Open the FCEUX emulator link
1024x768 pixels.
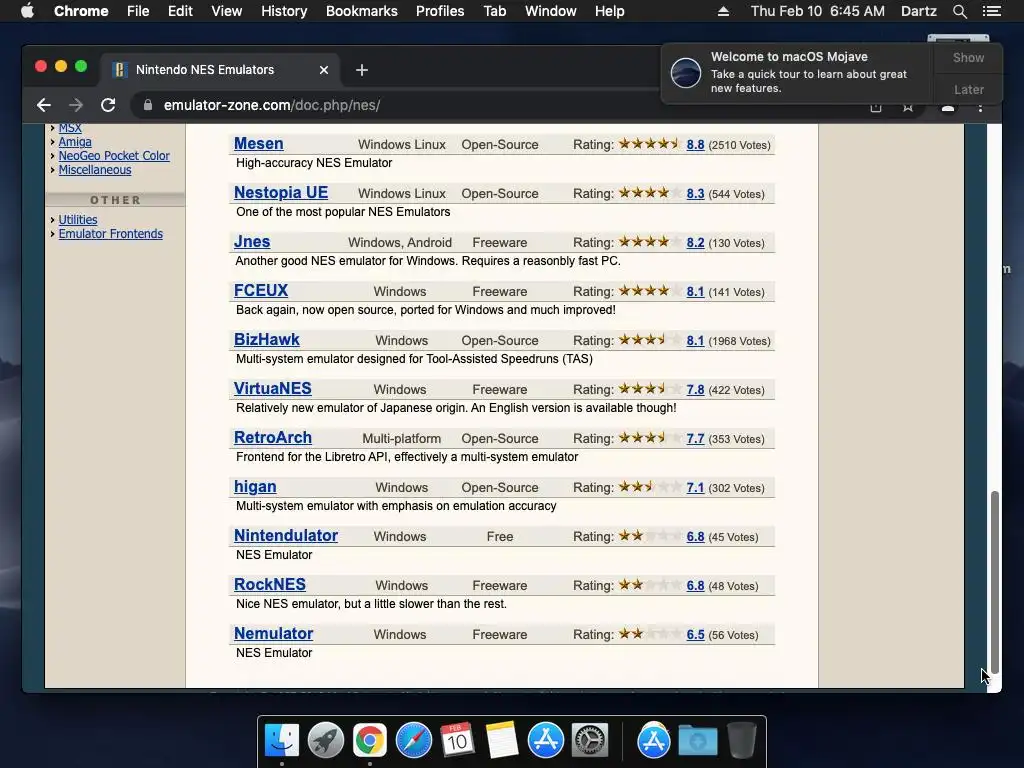pos(261,291)
